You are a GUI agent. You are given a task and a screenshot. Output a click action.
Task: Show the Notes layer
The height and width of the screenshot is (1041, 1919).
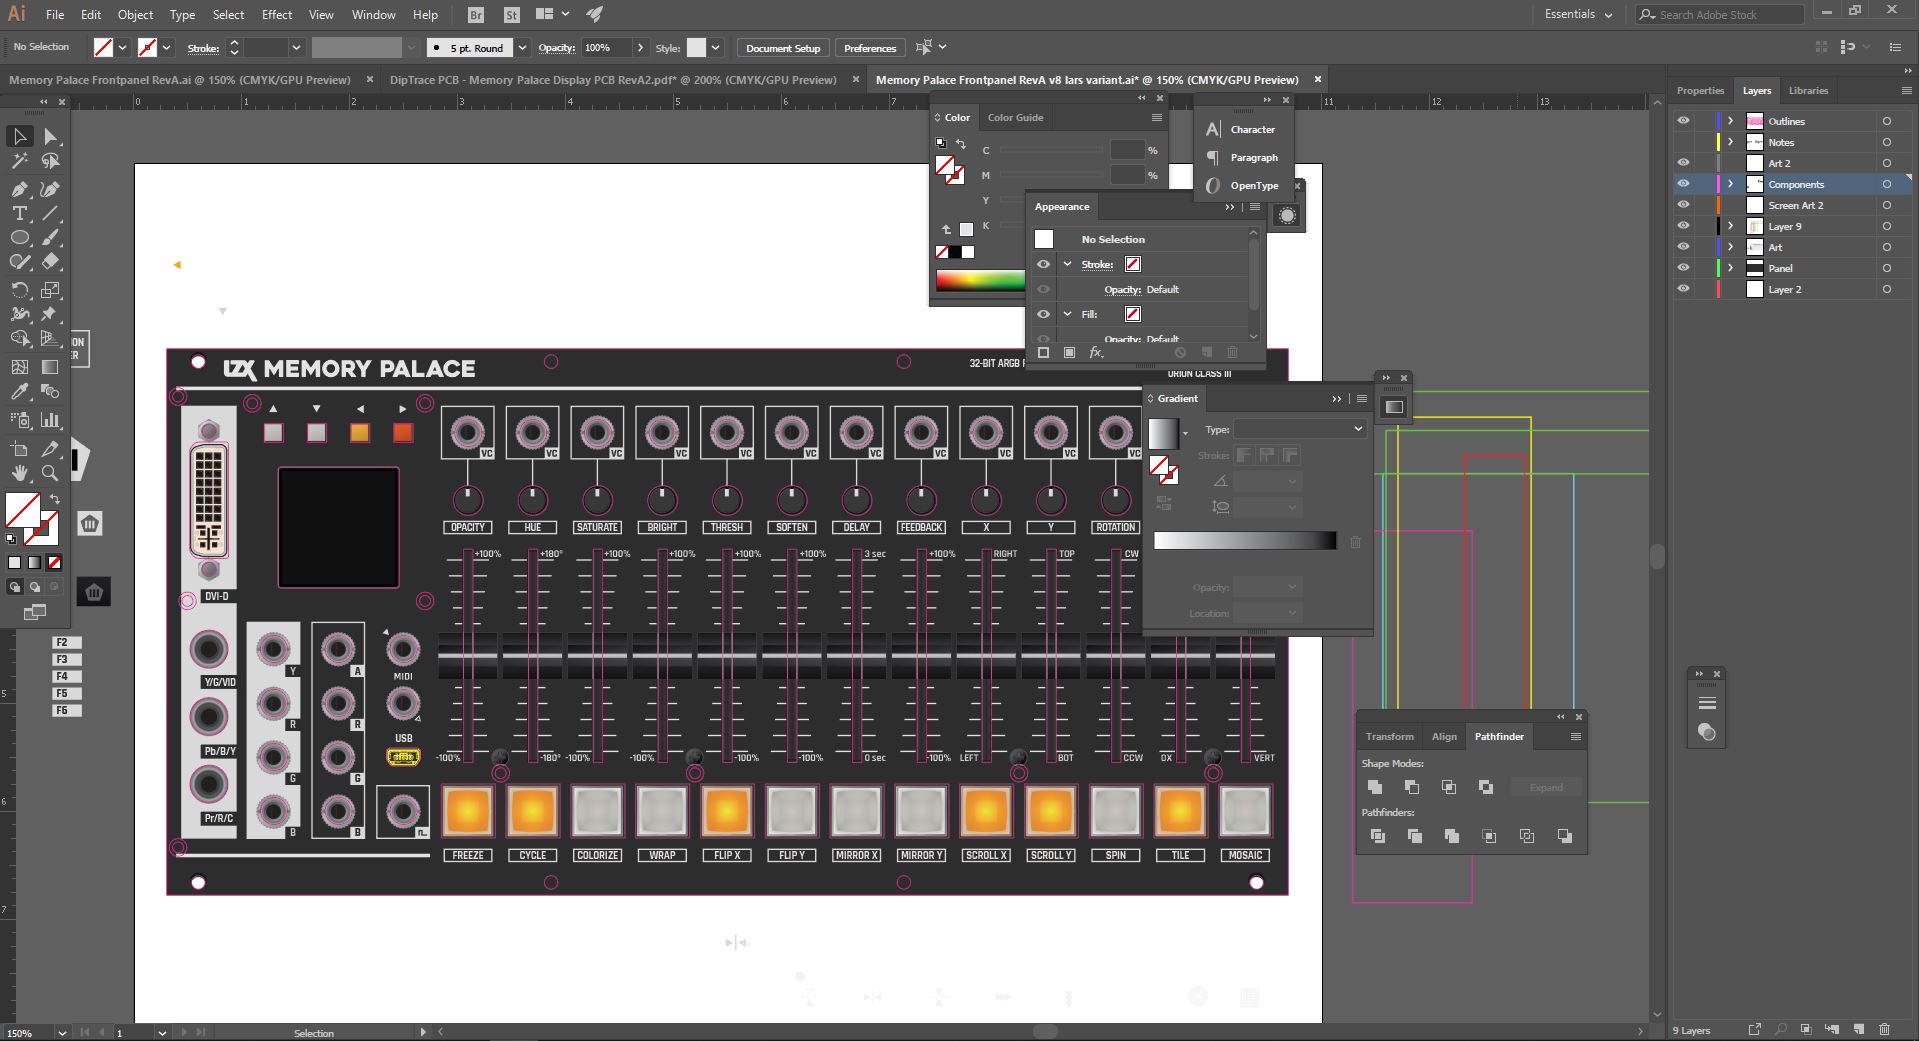(x=1683, y=142)
